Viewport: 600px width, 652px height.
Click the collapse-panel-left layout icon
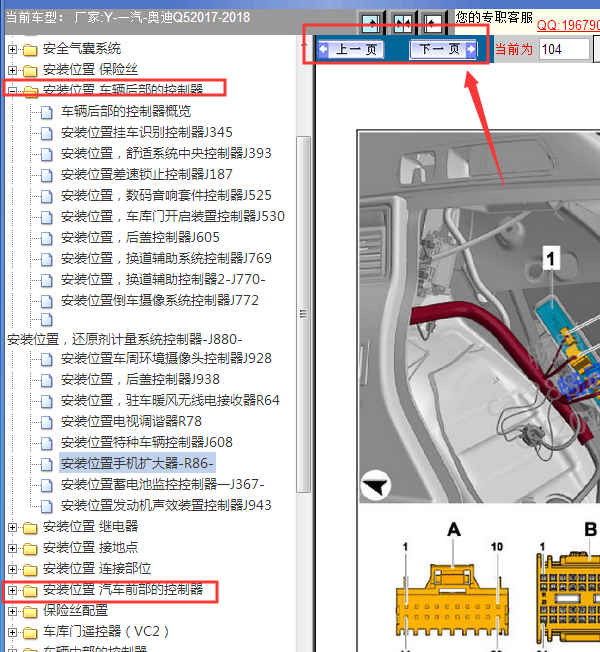(x=432, y=23)
